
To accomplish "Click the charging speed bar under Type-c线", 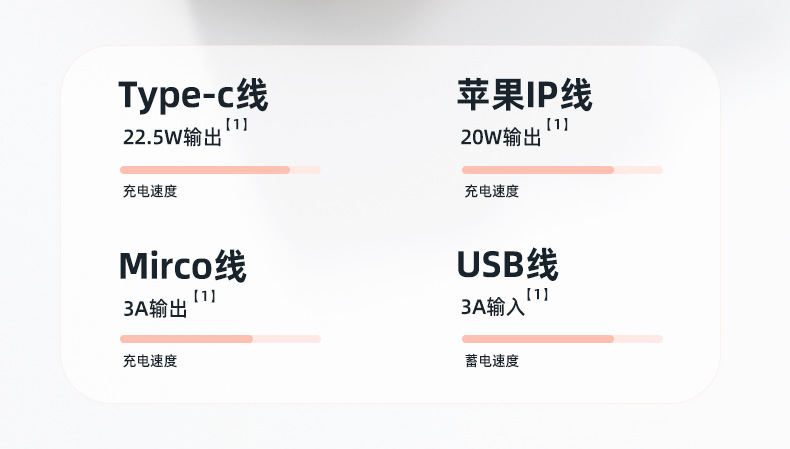I will pyautogui.click(x=220, y=170).
